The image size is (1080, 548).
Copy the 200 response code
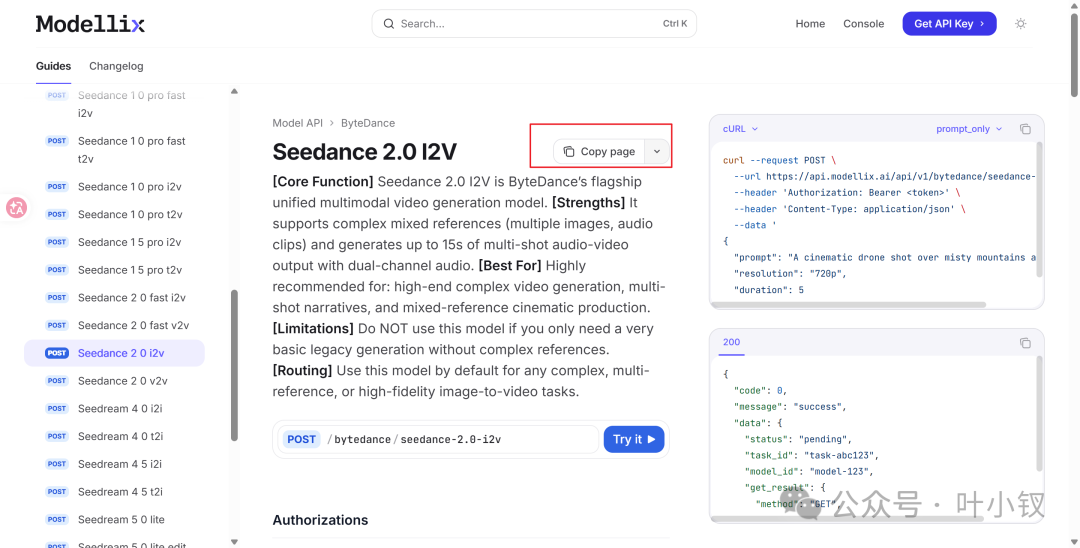(1025, 342)
